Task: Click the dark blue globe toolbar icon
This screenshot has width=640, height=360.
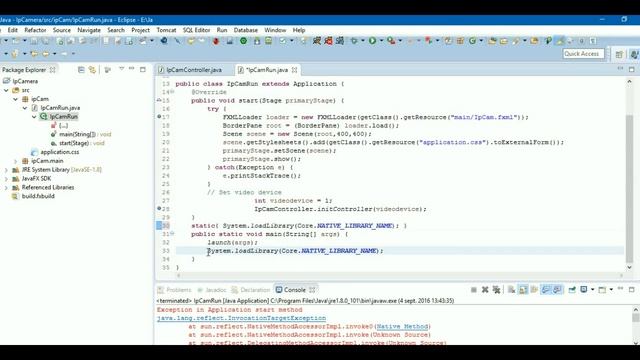Action: tap(164, 41)
